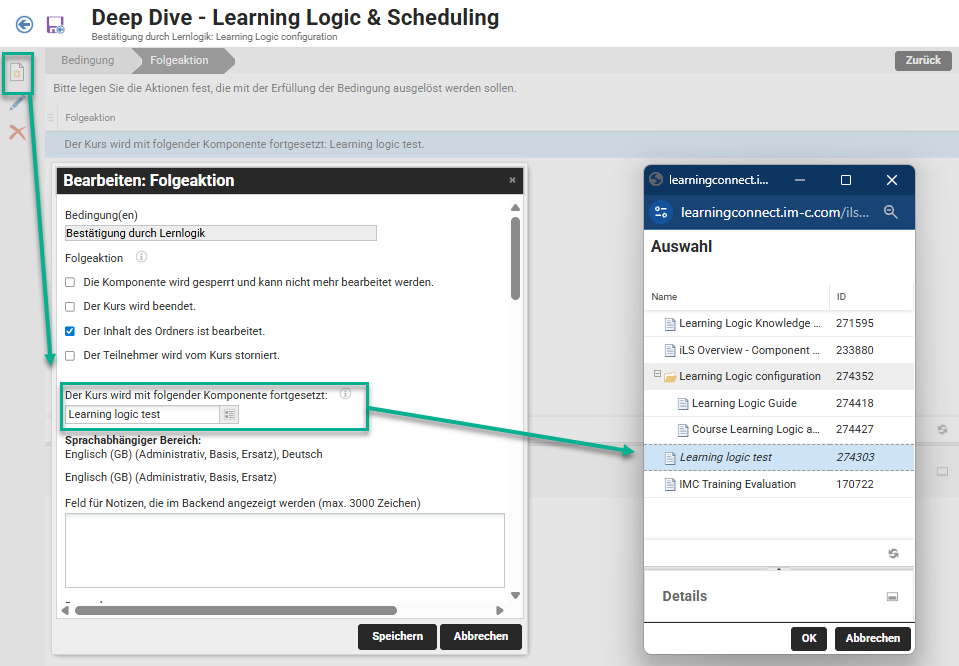The height and width of the screenshot is (666, 959).
Task: Click the new follow-up action icon
Action: [x=17, y=73]
